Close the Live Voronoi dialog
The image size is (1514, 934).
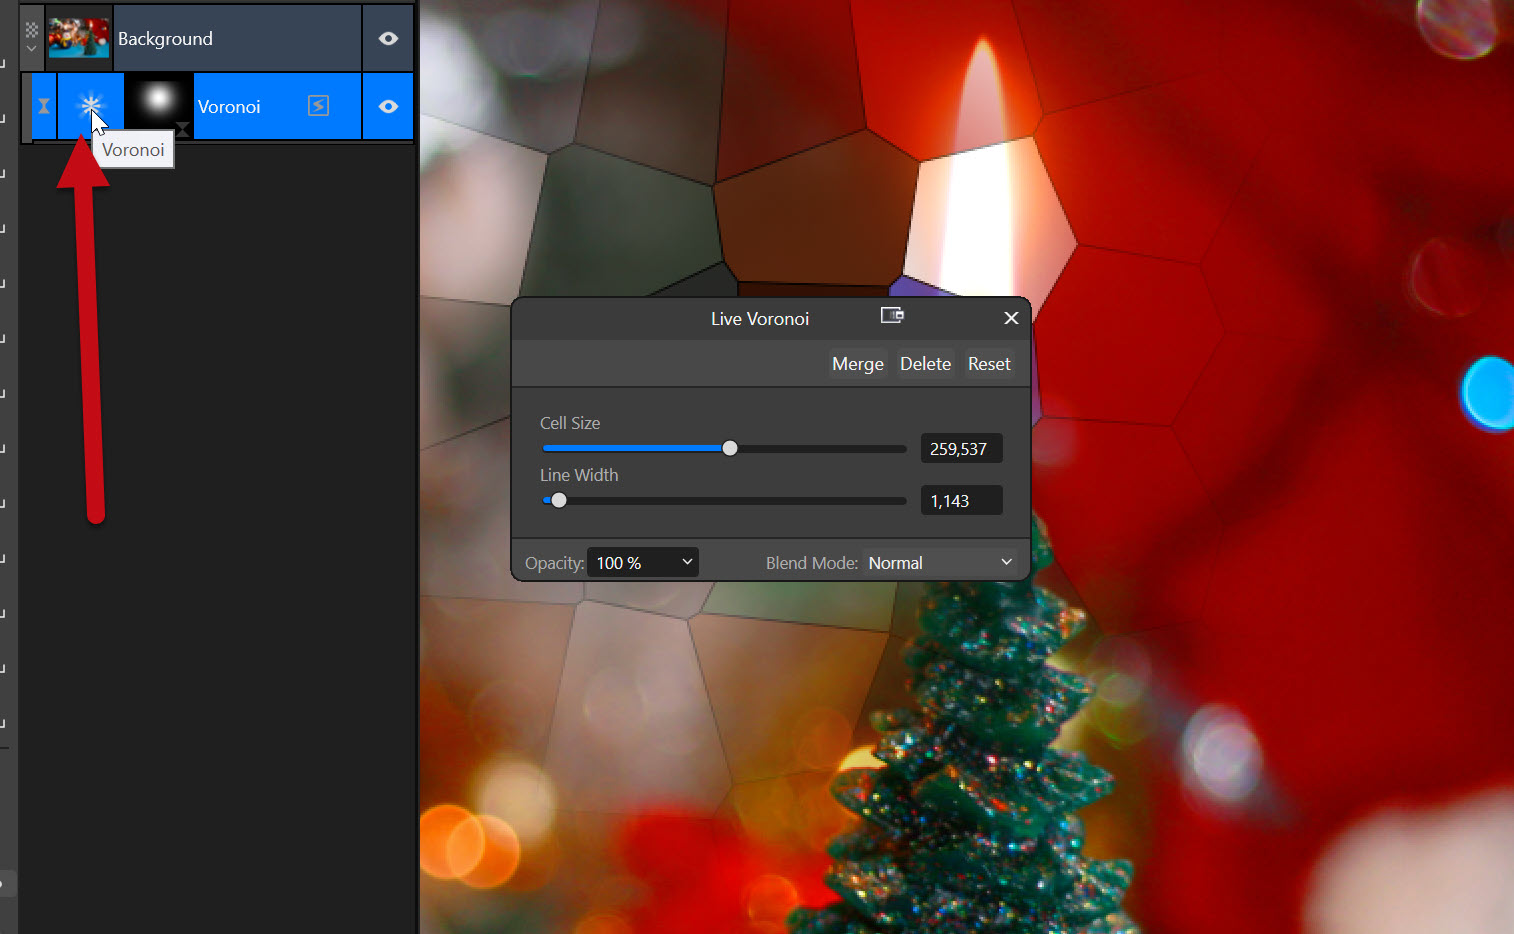(1011, 318)
